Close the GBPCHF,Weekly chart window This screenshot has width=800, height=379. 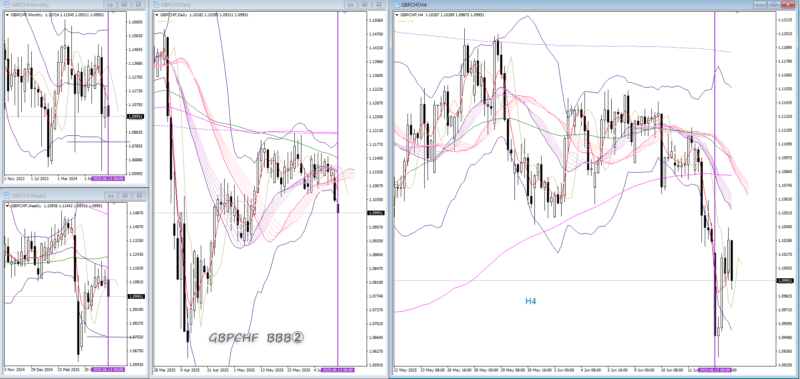coord(138,195)
